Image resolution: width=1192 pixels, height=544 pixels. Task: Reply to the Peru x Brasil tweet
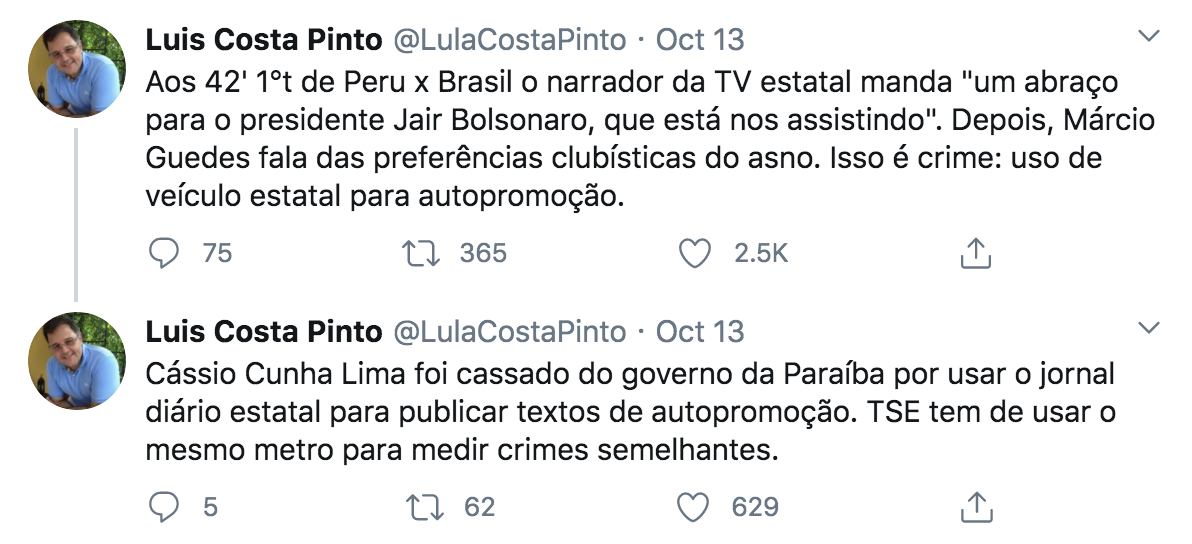tap(164, 254)
